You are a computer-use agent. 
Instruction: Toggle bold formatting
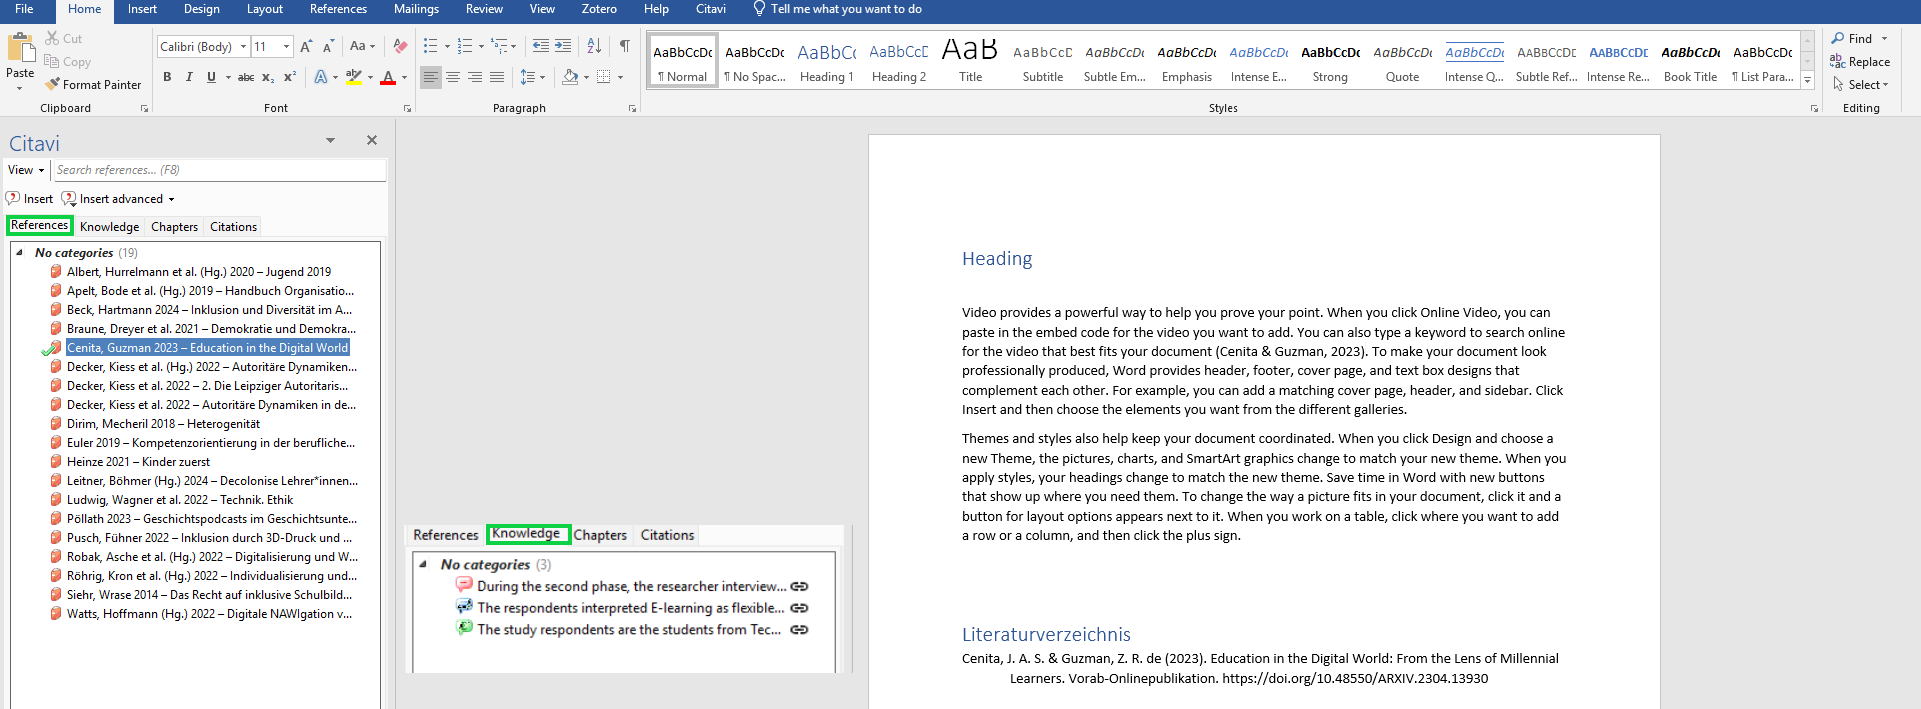click(167, 77)
